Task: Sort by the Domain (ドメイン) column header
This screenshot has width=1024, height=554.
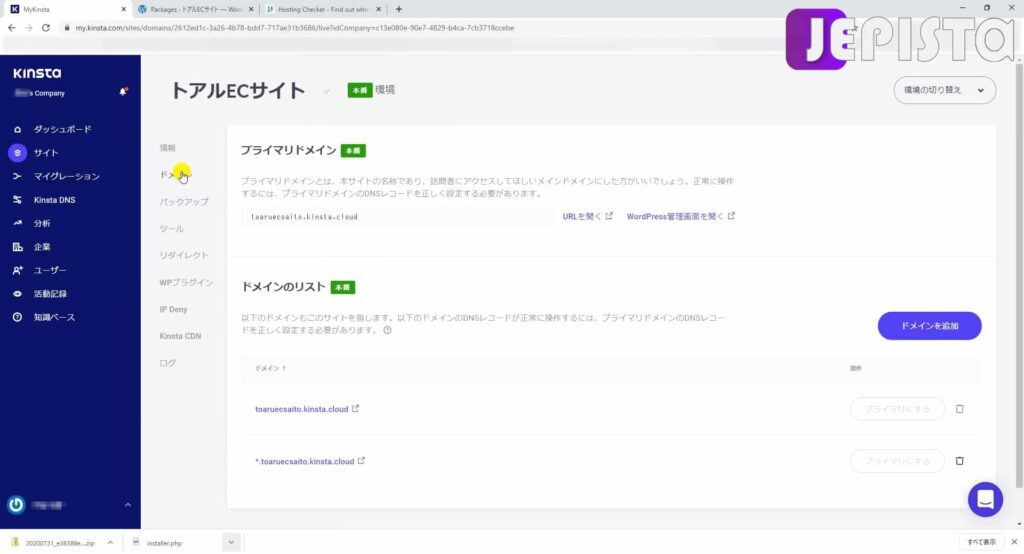Action: tap(270, 368)
